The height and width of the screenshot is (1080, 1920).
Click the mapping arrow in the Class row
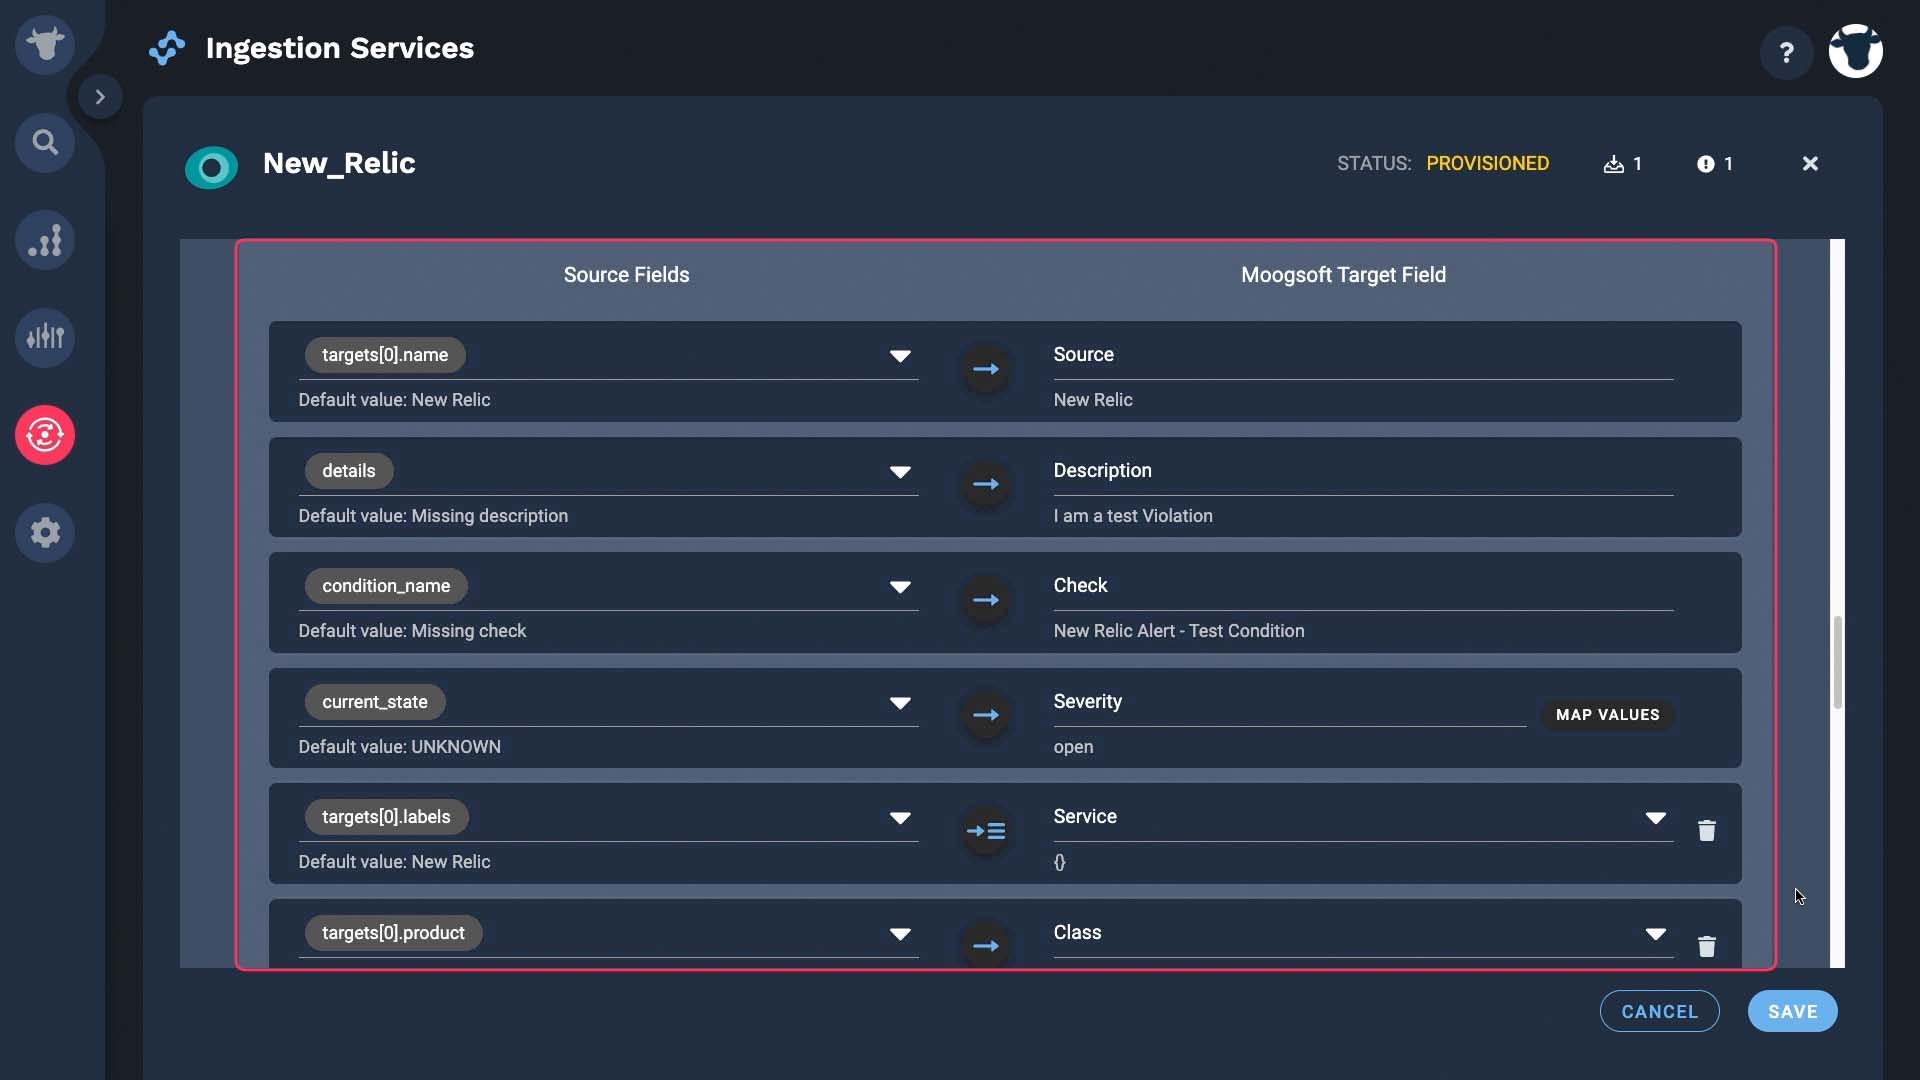[986, 946]
